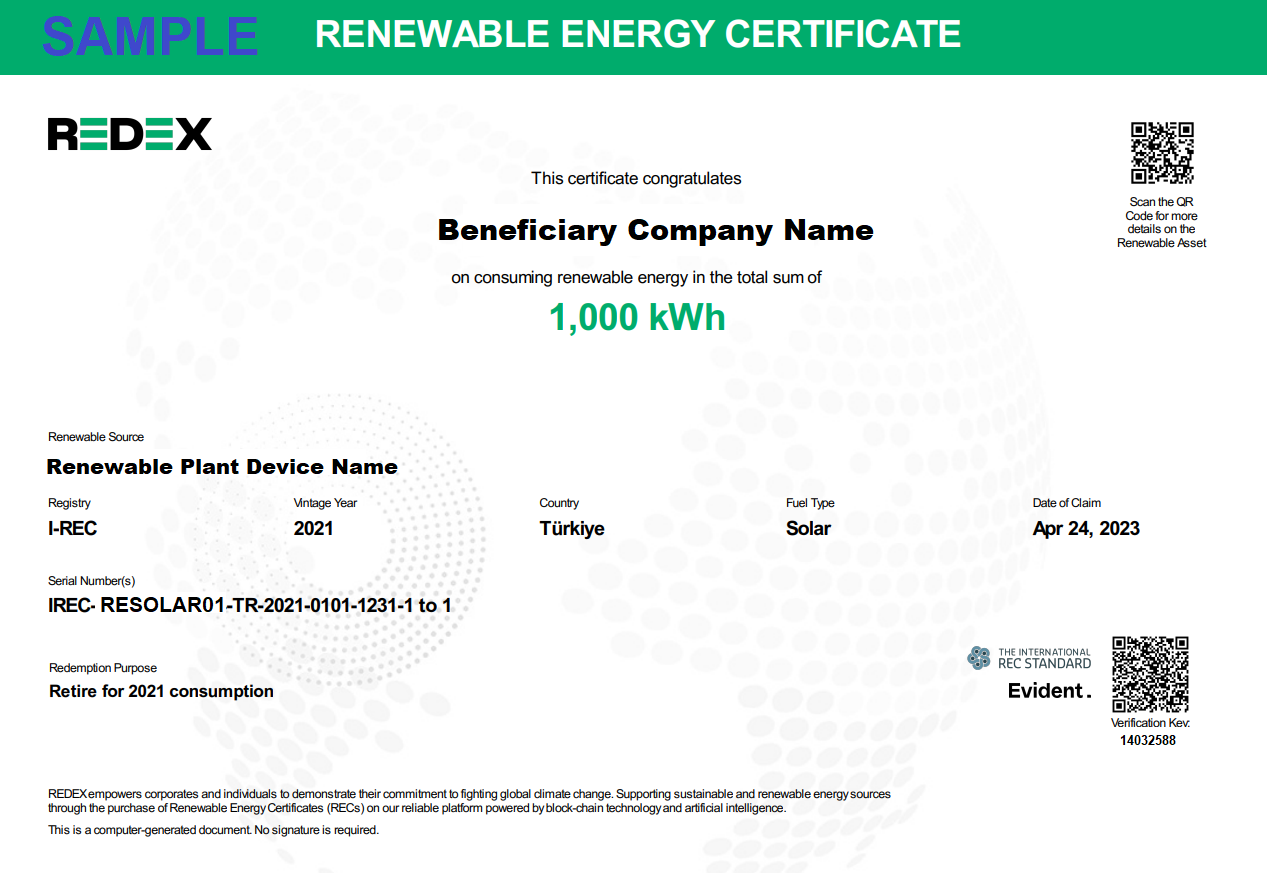1267x873 pixels.
Task: Click the top-right renewable asset QR code
Action: click(x=1162, y=153)
